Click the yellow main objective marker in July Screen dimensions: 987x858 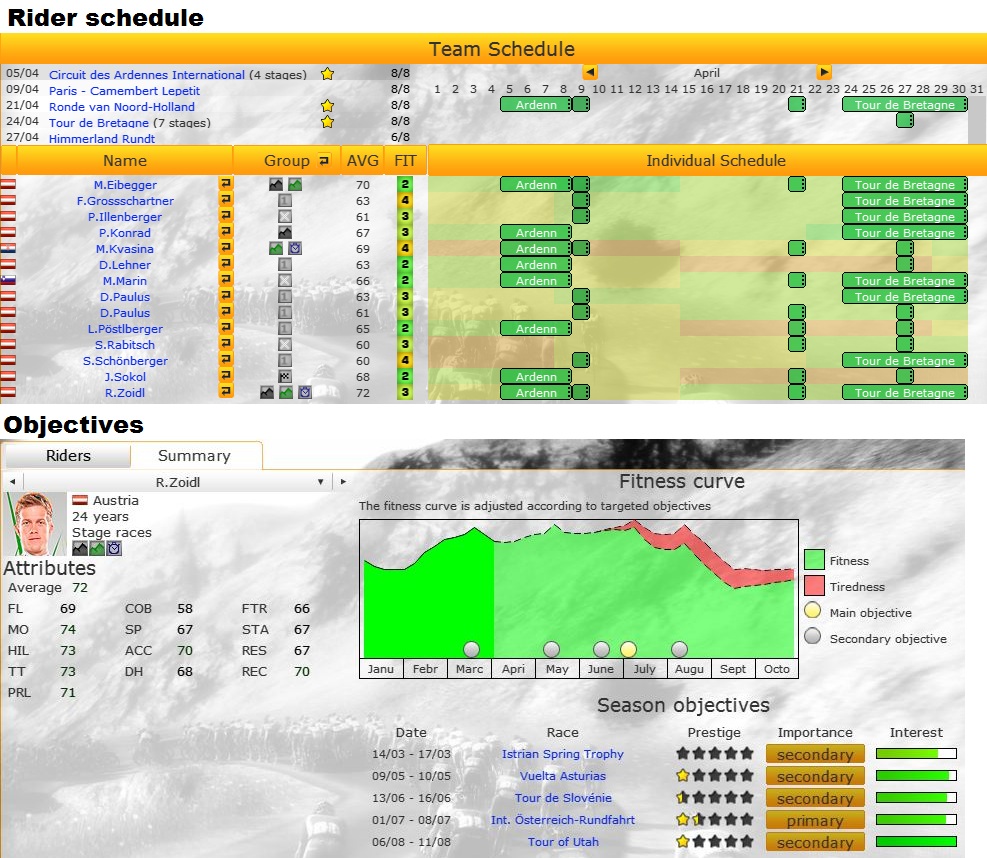point(628,650)
